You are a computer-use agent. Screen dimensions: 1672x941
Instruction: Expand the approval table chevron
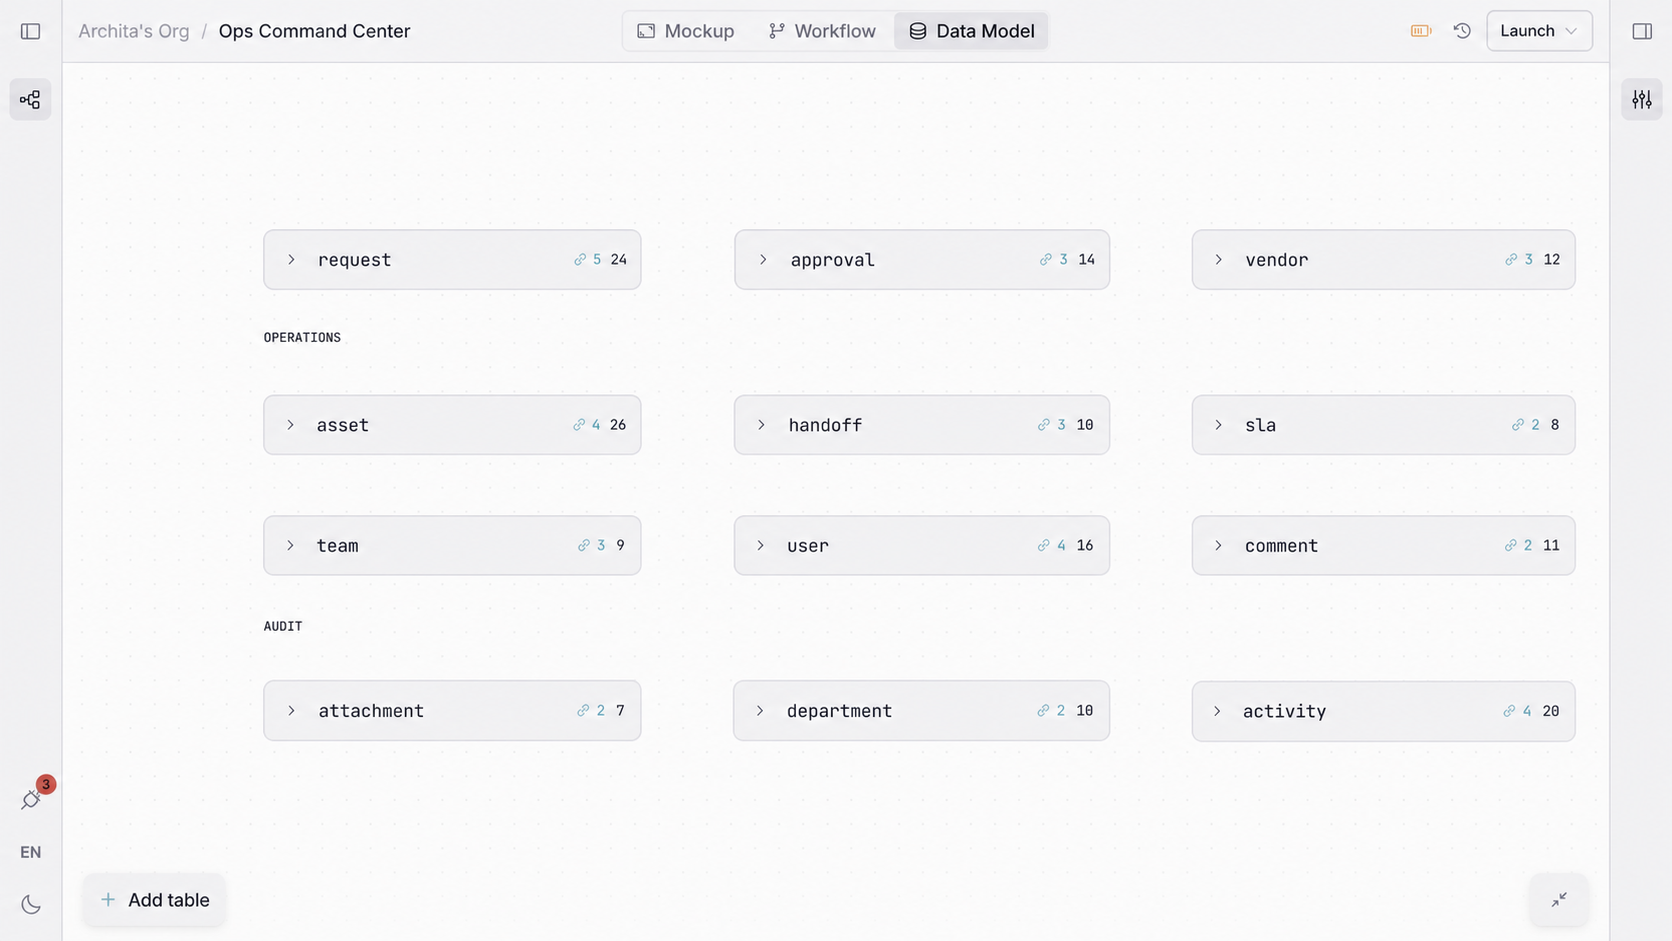point(763,260)
